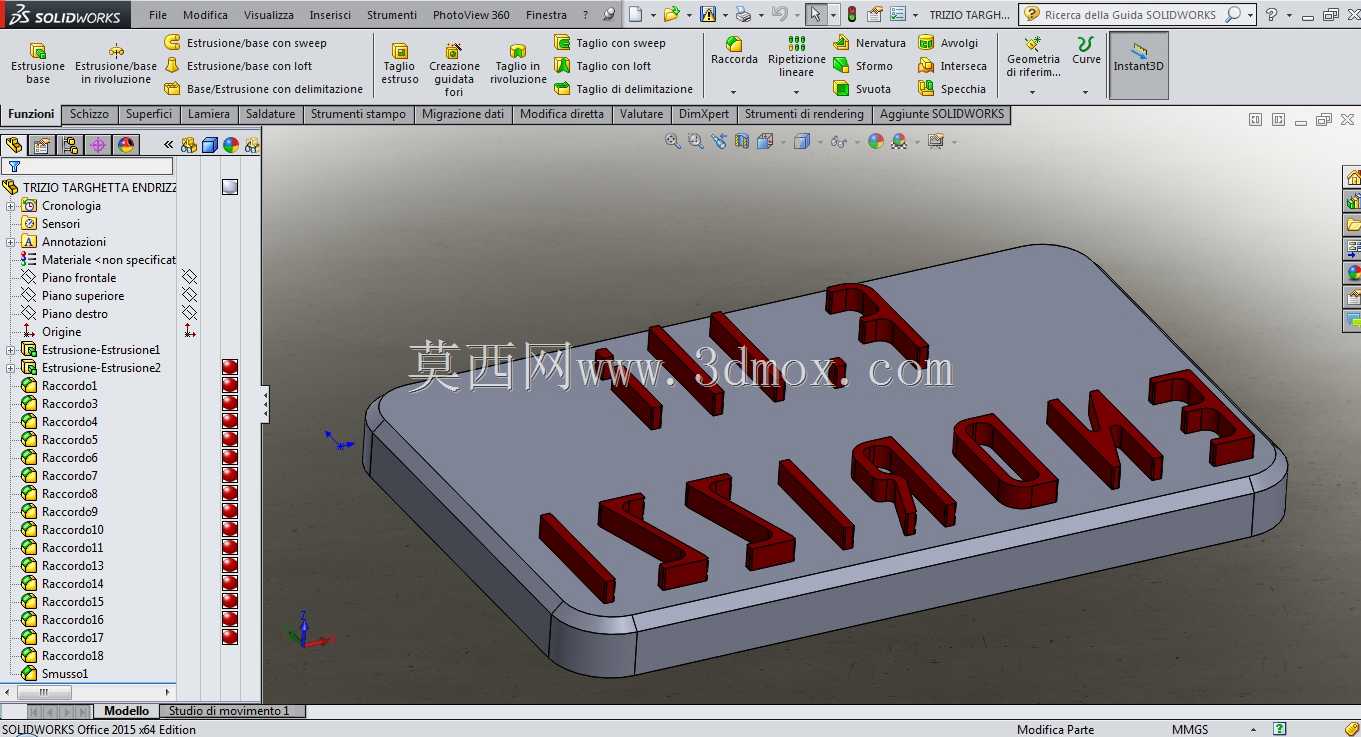Viewport: 1361px width, 737px height.
Task: Open the DisplayManager panel tab
Action: [126, 145]
